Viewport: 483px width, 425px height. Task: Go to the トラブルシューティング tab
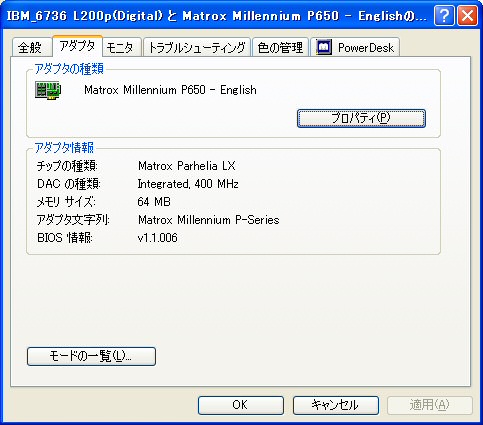point(197,47)
